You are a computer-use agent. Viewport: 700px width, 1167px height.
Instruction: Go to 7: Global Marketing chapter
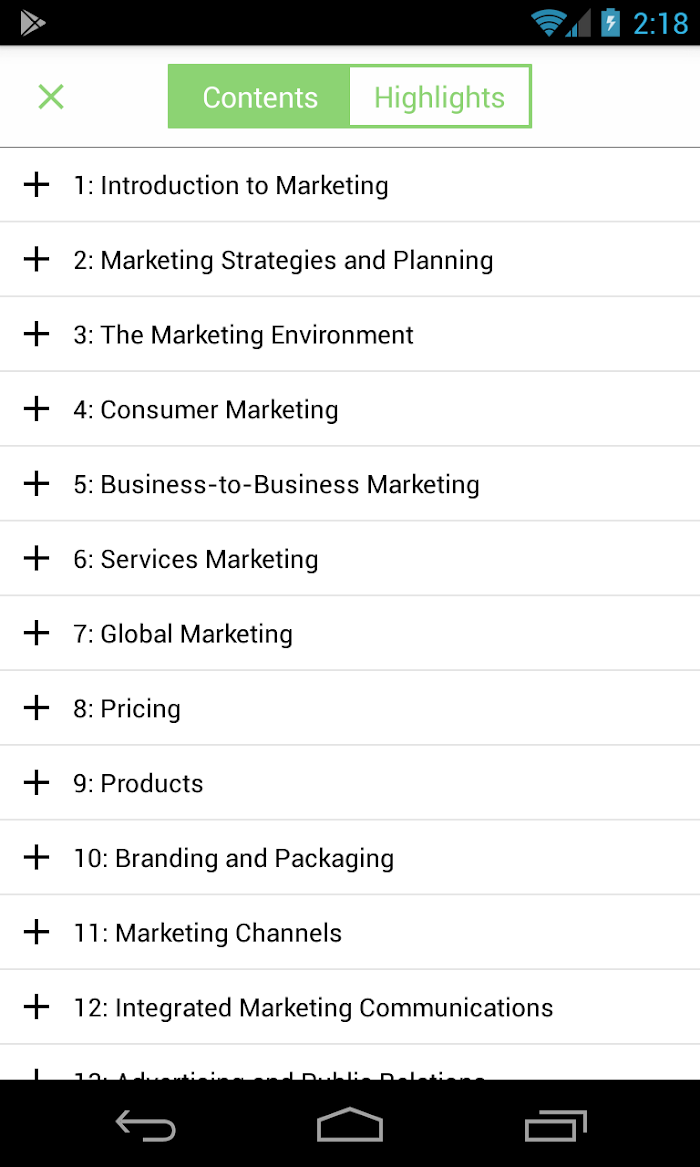pyautogui.click(x=183, y=634)
